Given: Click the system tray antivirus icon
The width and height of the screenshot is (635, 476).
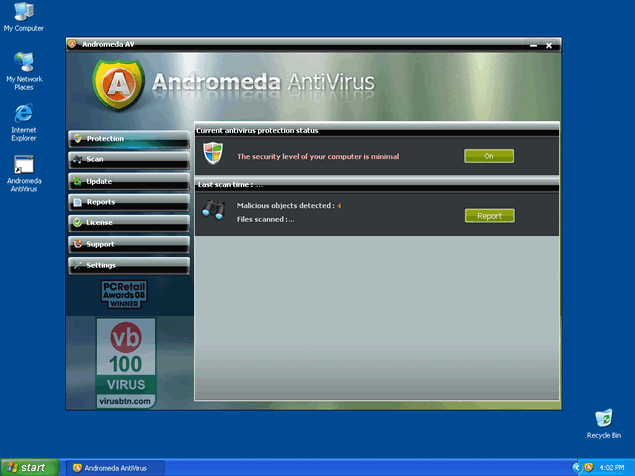Looking at the screenshot, I should click(590, 467).
